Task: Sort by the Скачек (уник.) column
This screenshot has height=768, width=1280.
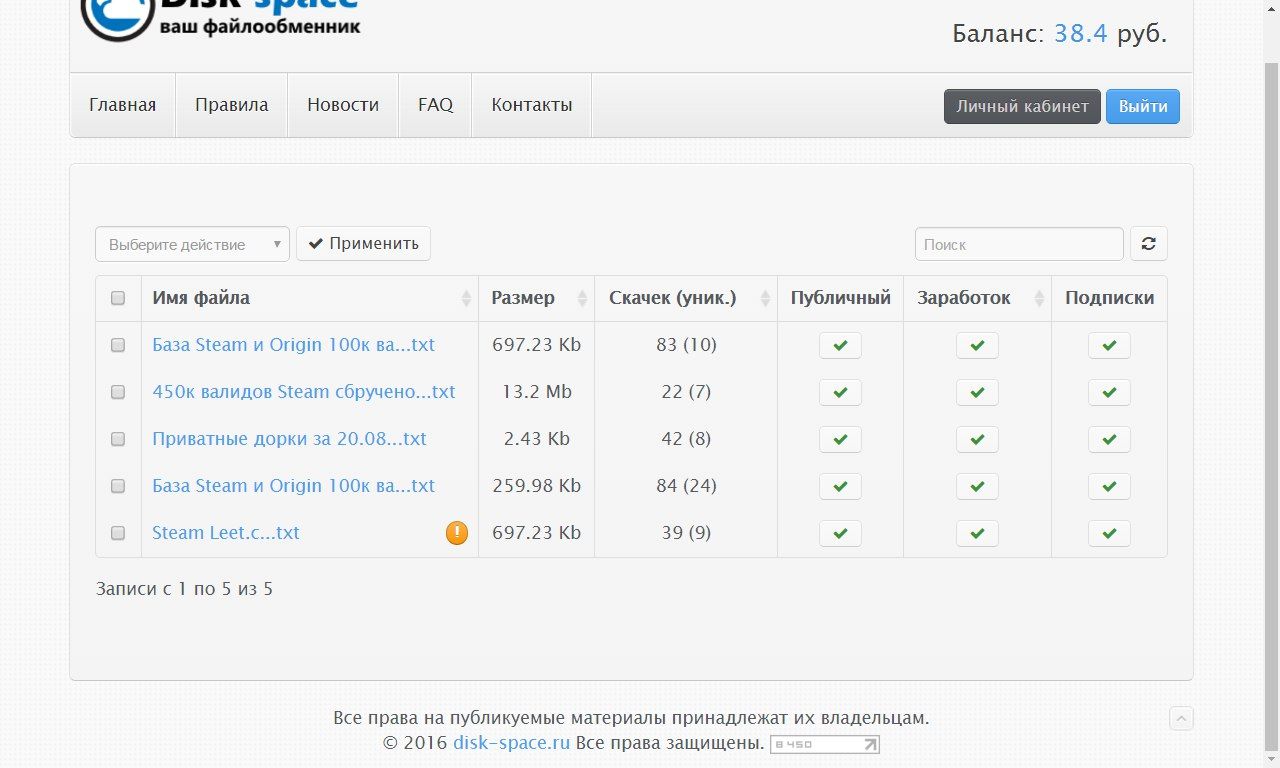Action: 686,298
